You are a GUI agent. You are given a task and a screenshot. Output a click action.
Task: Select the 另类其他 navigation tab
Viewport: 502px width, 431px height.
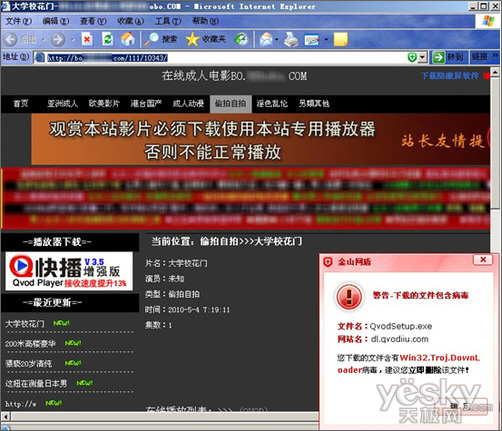(314, 104)
